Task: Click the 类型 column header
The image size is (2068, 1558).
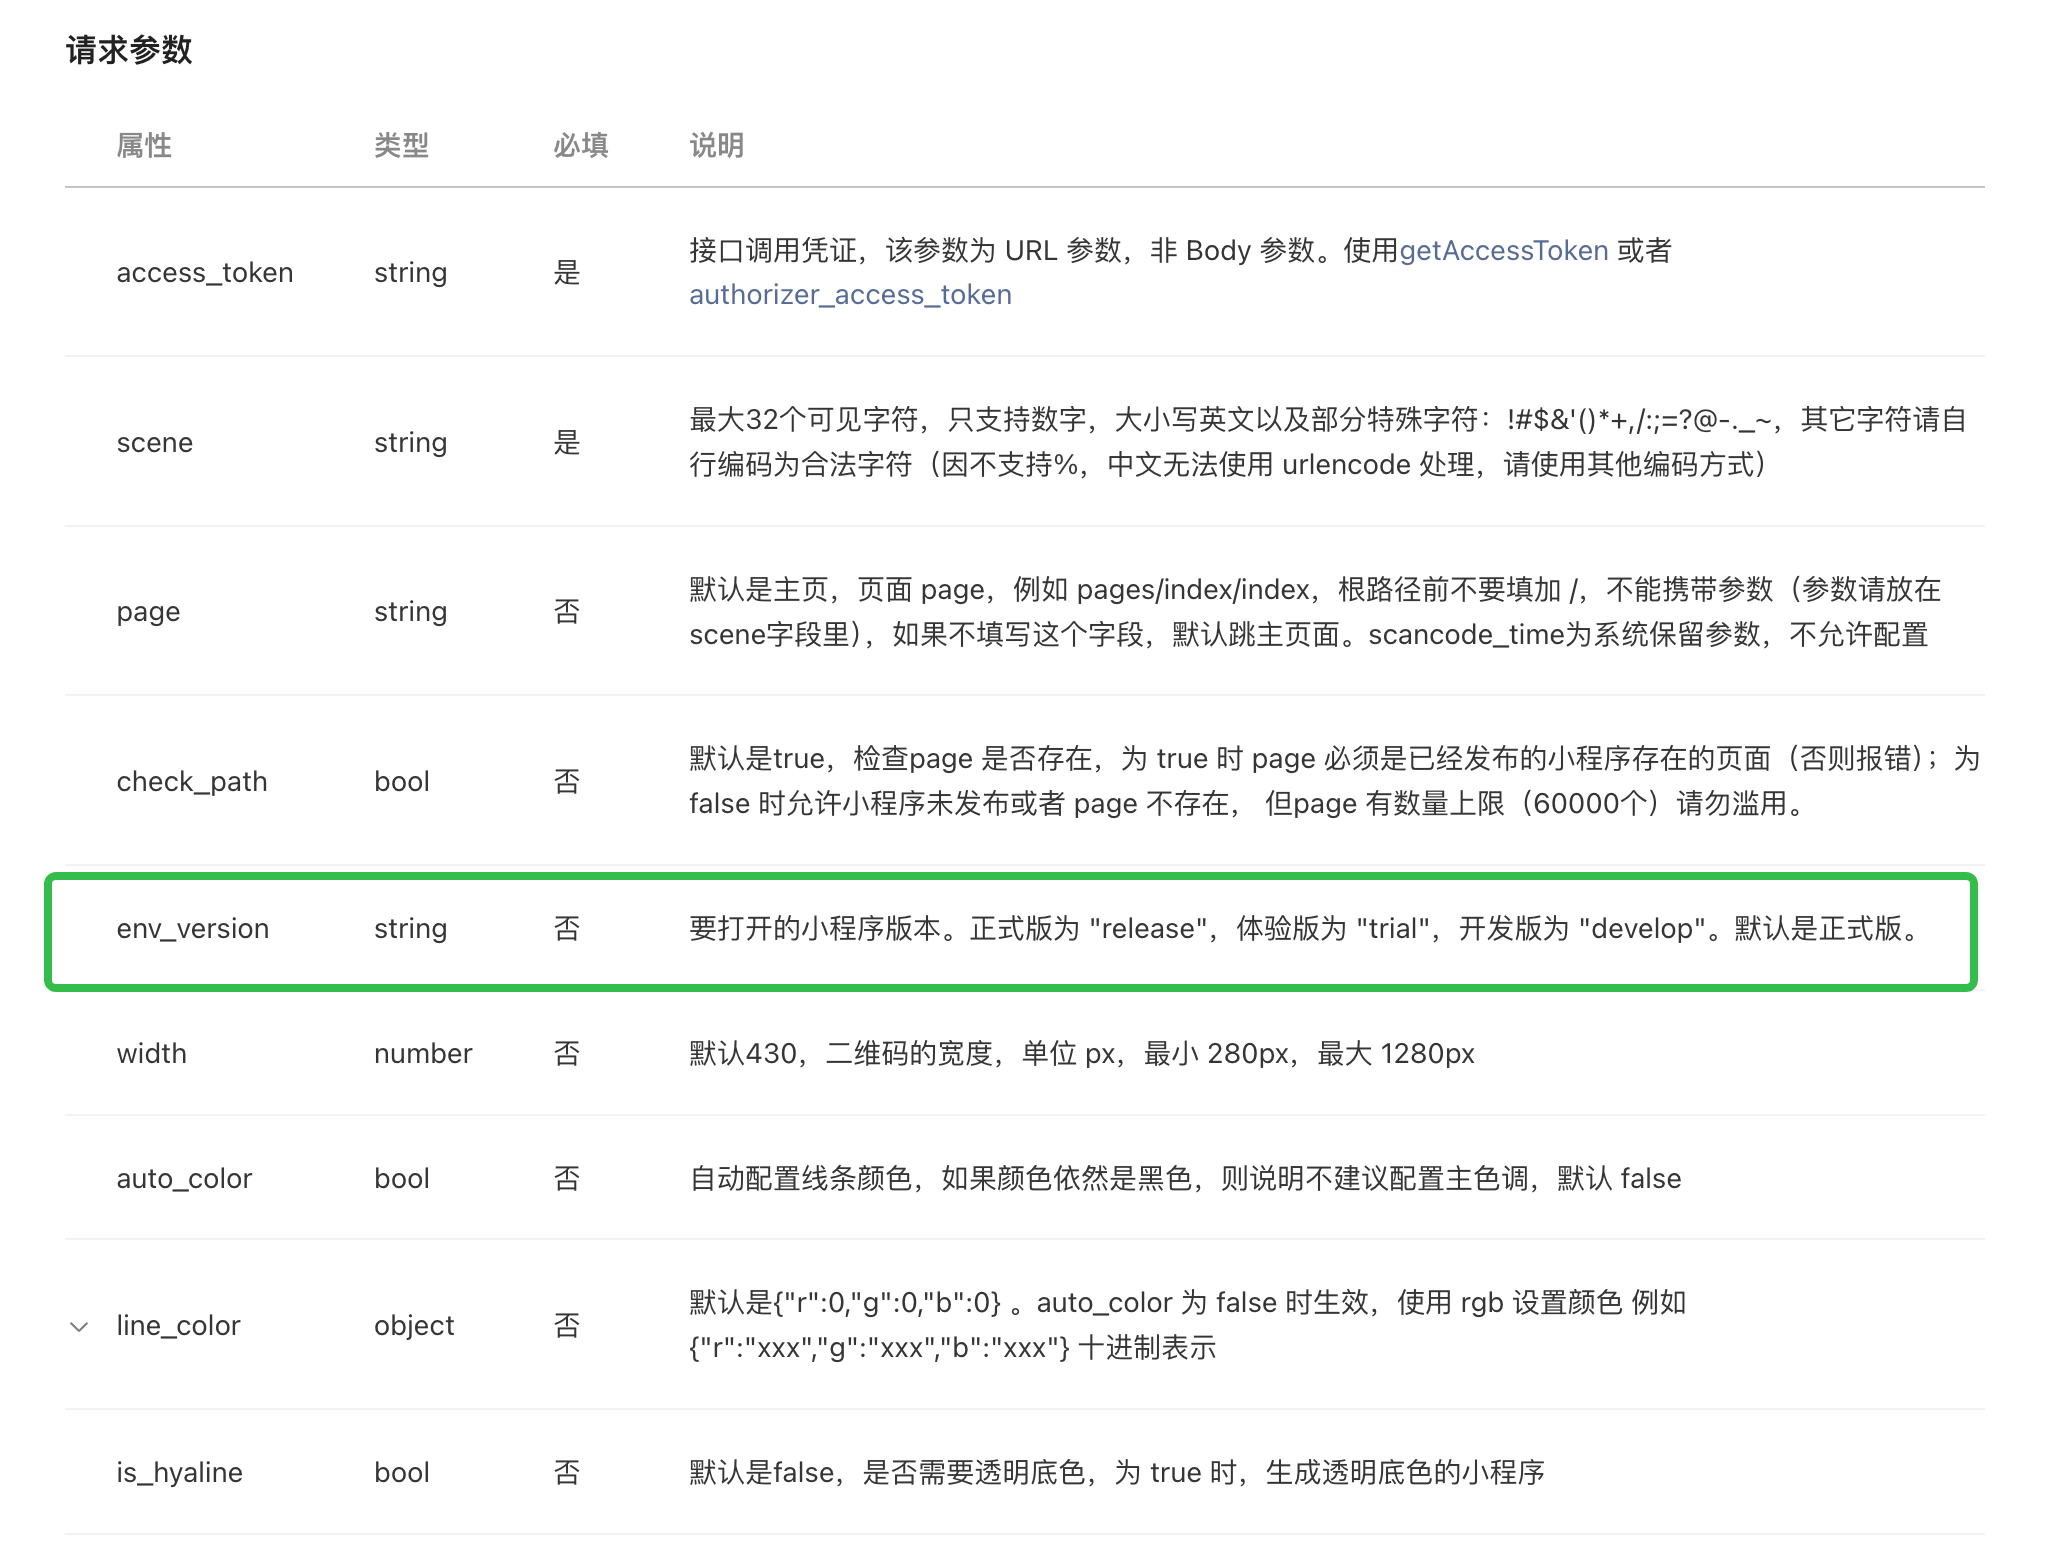Action: (401, 146)
